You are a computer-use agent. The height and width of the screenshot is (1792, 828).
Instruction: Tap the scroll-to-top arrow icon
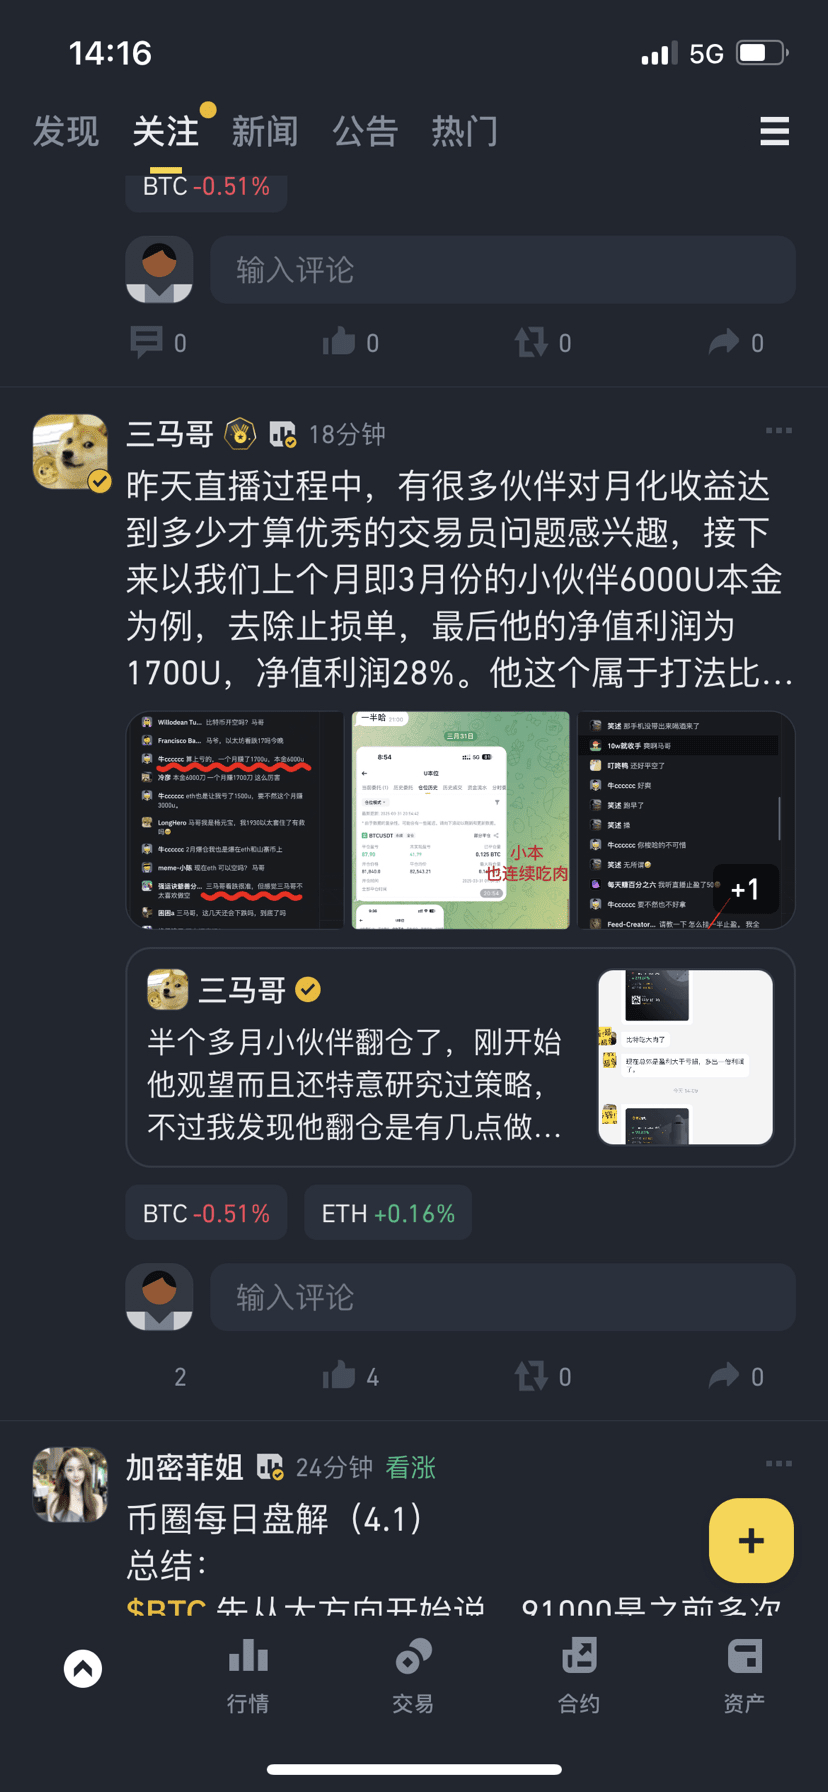83,1668
